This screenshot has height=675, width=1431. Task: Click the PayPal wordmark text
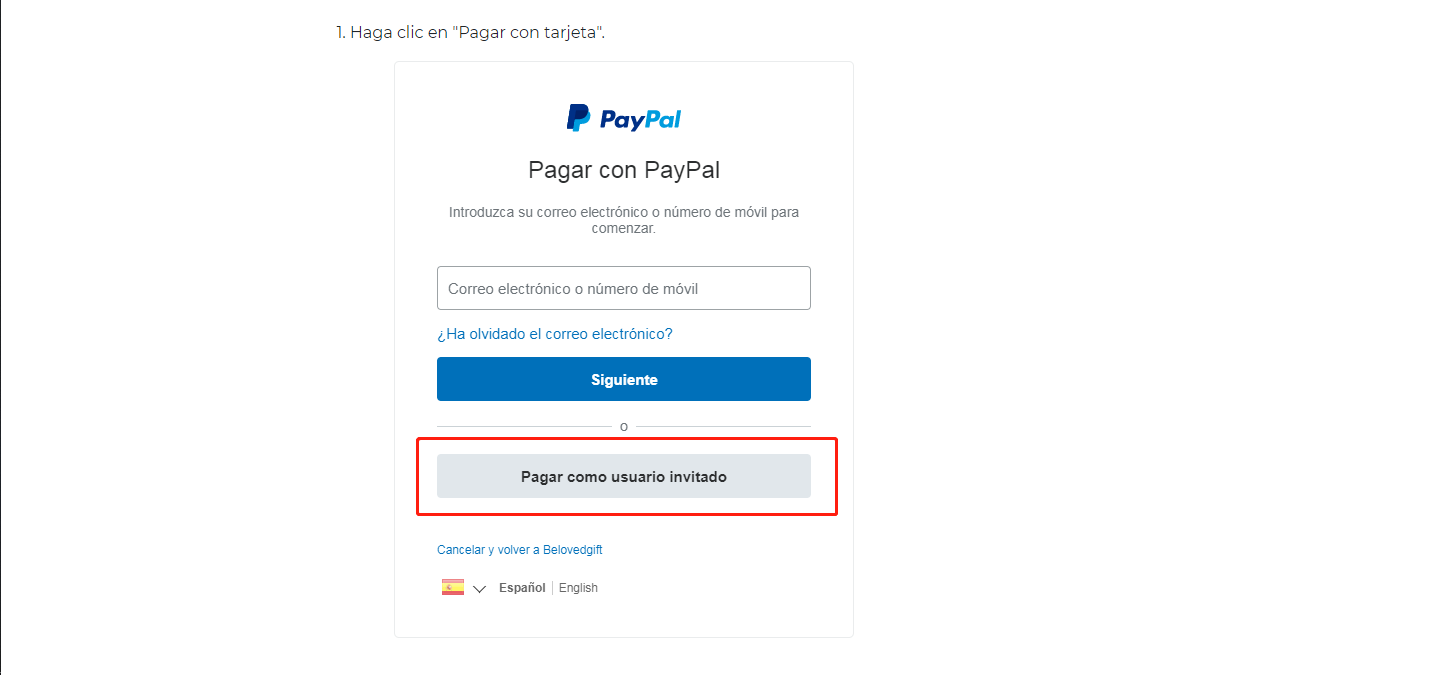pos(640,120)
